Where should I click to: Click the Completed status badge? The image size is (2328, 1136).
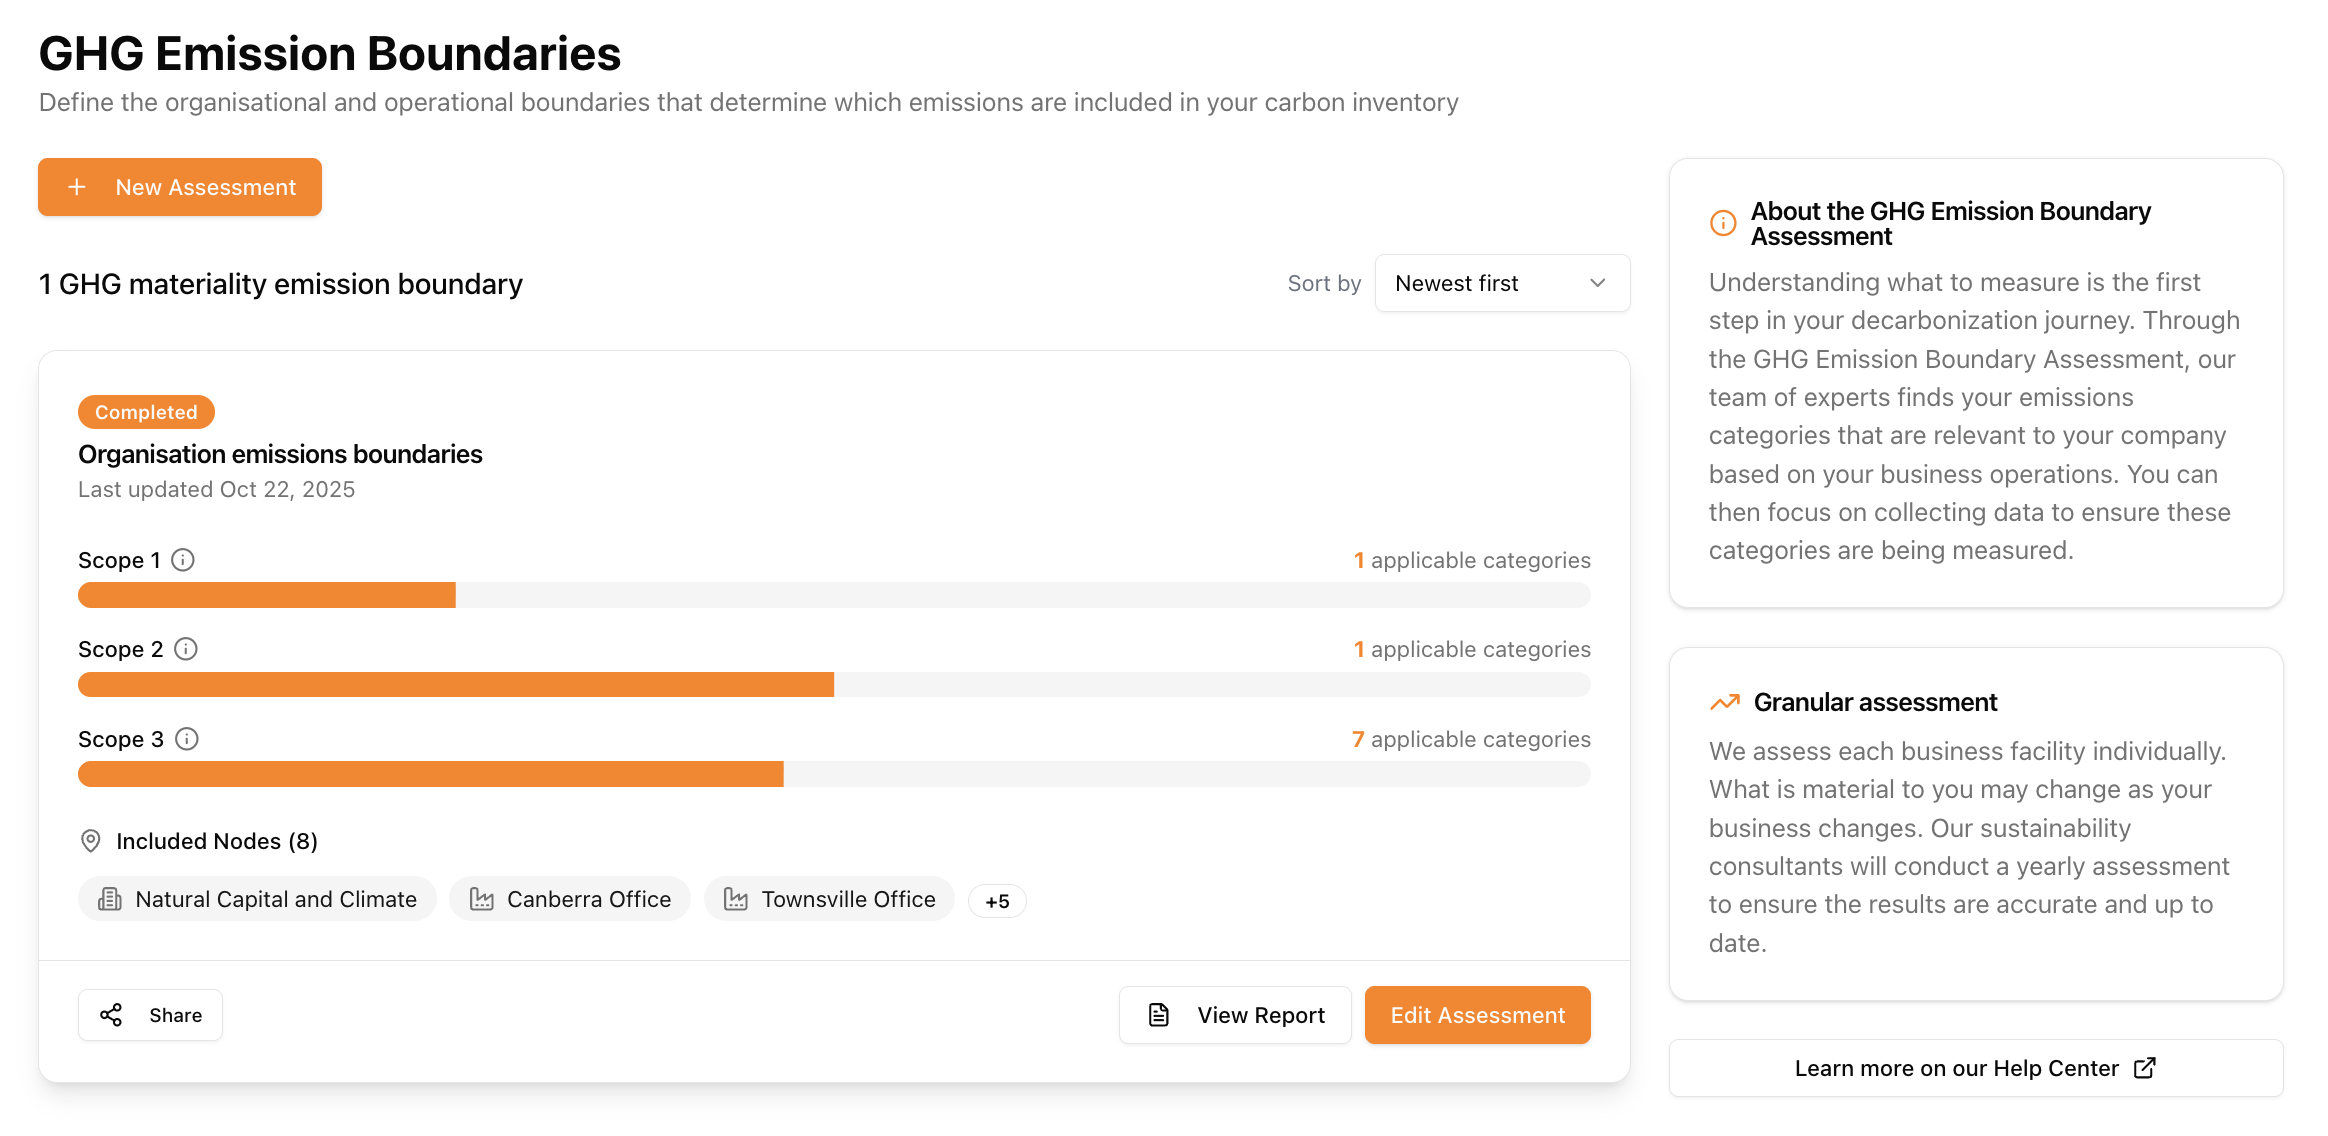pyautogui.click(x=146, y=411)
